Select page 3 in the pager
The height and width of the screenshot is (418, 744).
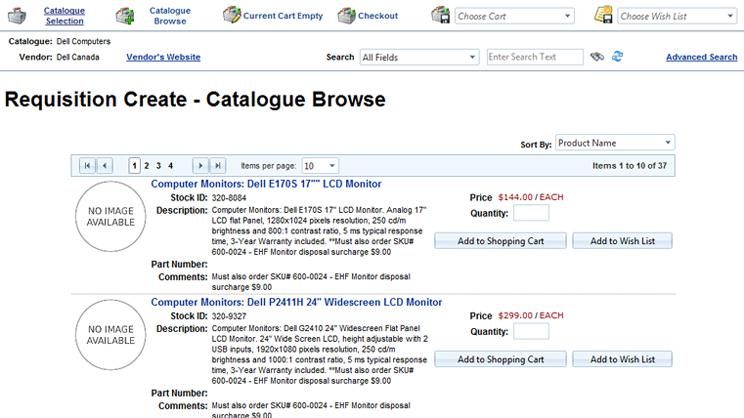click(x=158, y=165)
